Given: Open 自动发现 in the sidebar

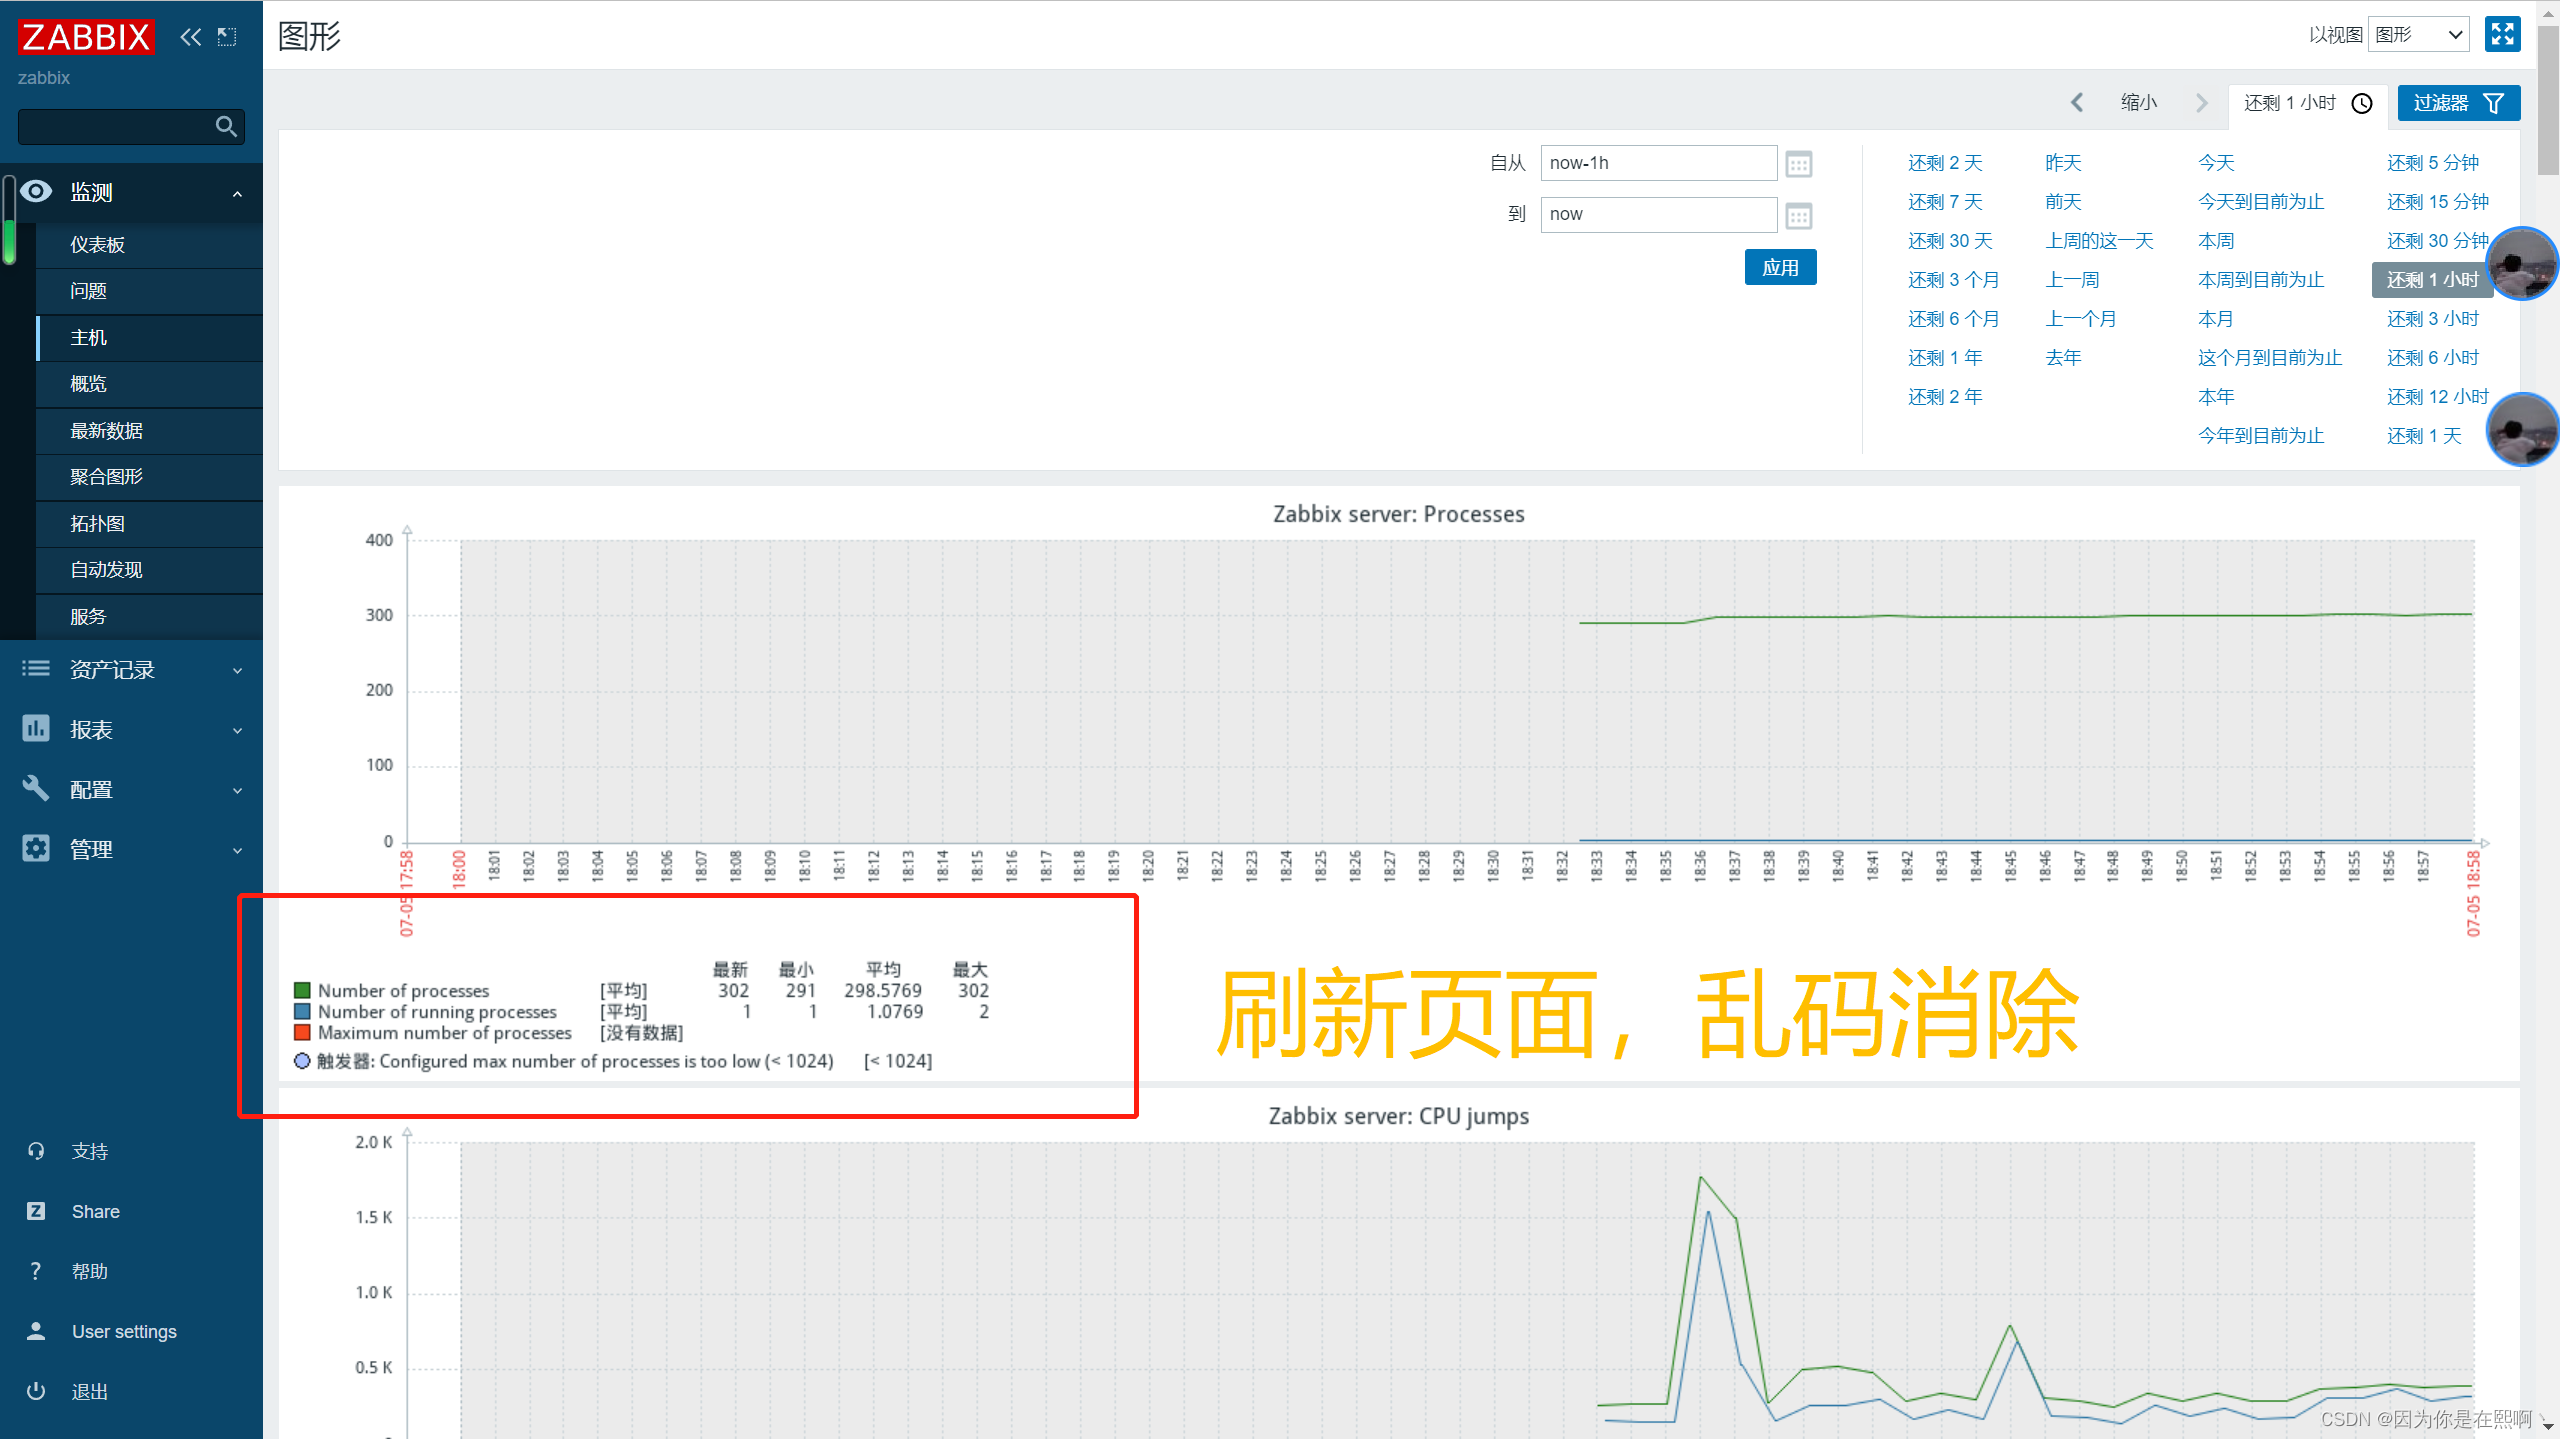Looking at the screenshot, I should click(x=149, y=570).
